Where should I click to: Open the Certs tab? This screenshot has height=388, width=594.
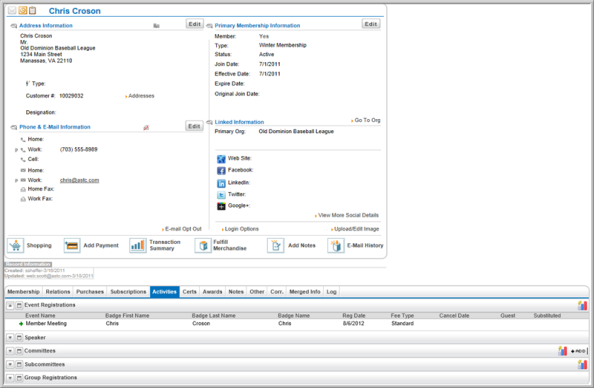[189, 292]
